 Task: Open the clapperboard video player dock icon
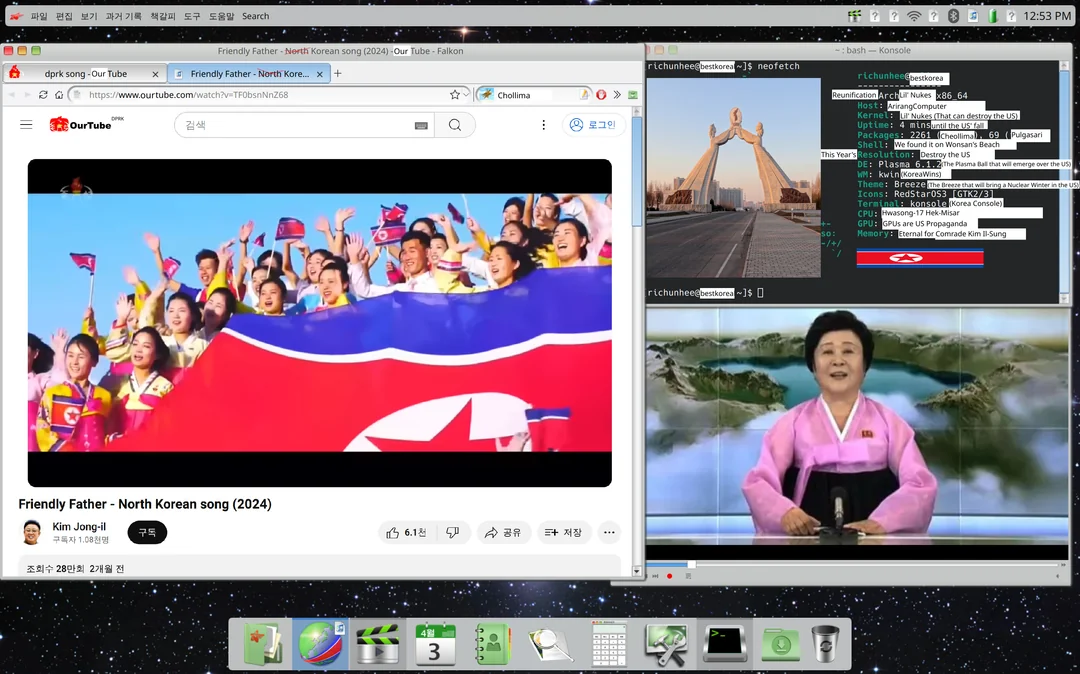[x=377, y=644]
